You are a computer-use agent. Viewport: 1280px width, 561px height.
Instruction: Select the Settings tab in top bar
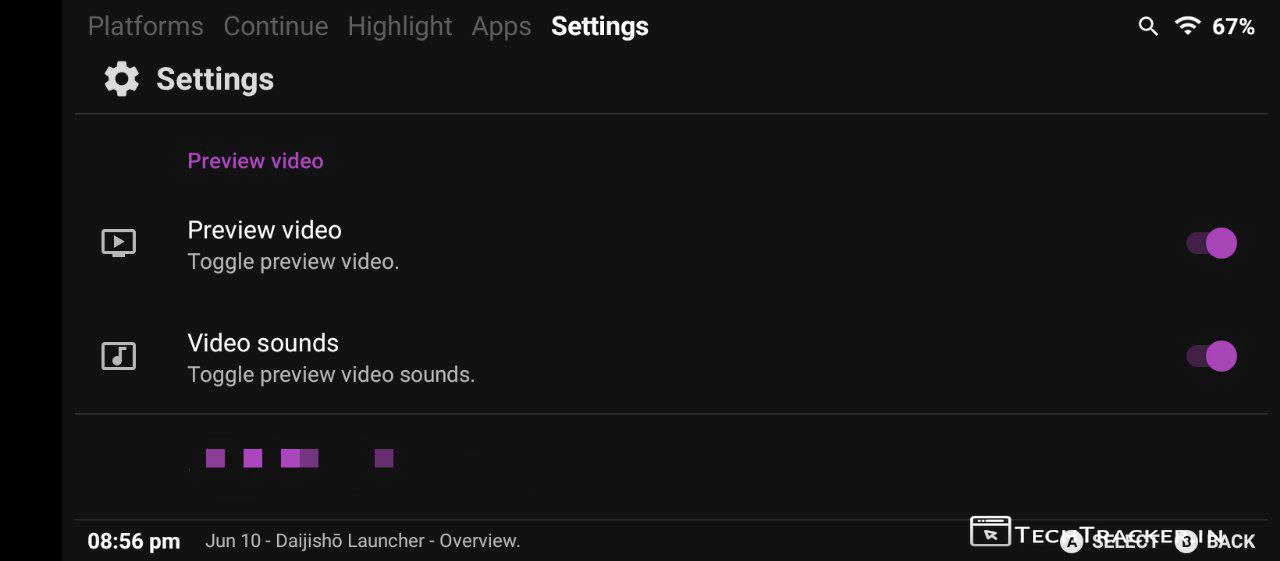tap(600, 27)
